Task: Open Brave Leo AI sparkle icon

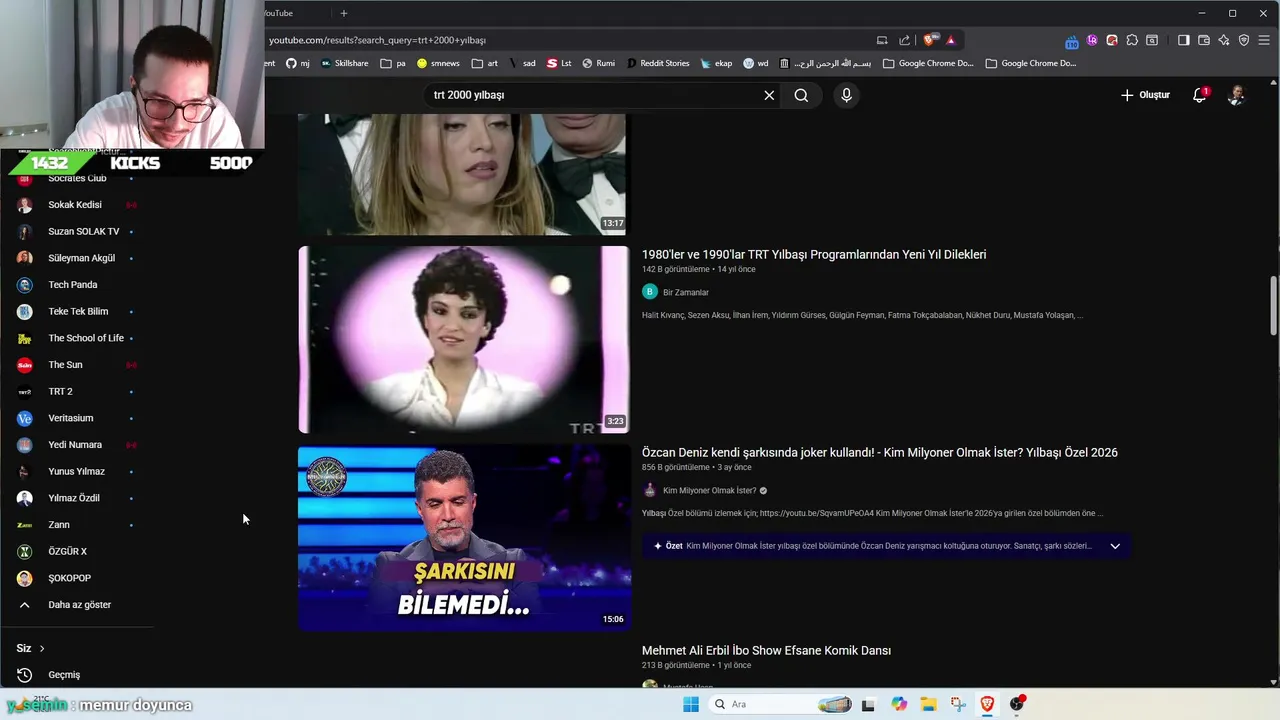Action: point(1224,40)
